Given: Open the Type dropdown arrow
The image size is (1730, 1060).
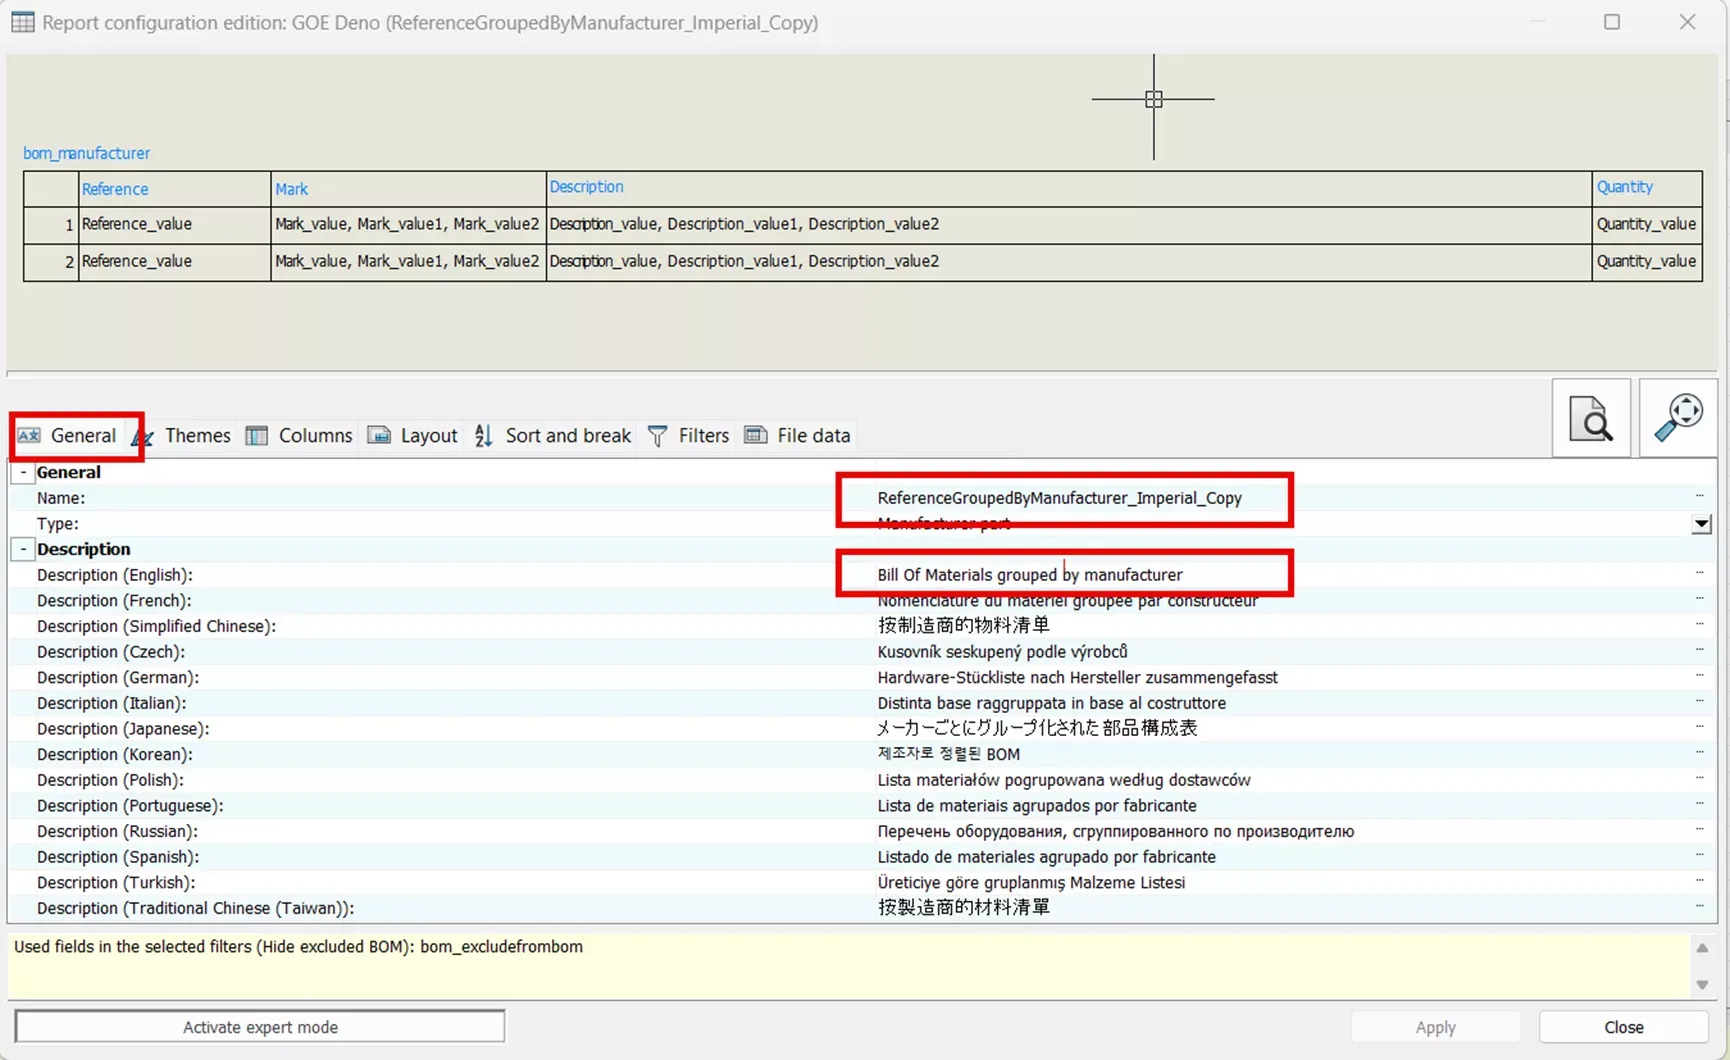Looking at the screenshot, I should 1701,524.
